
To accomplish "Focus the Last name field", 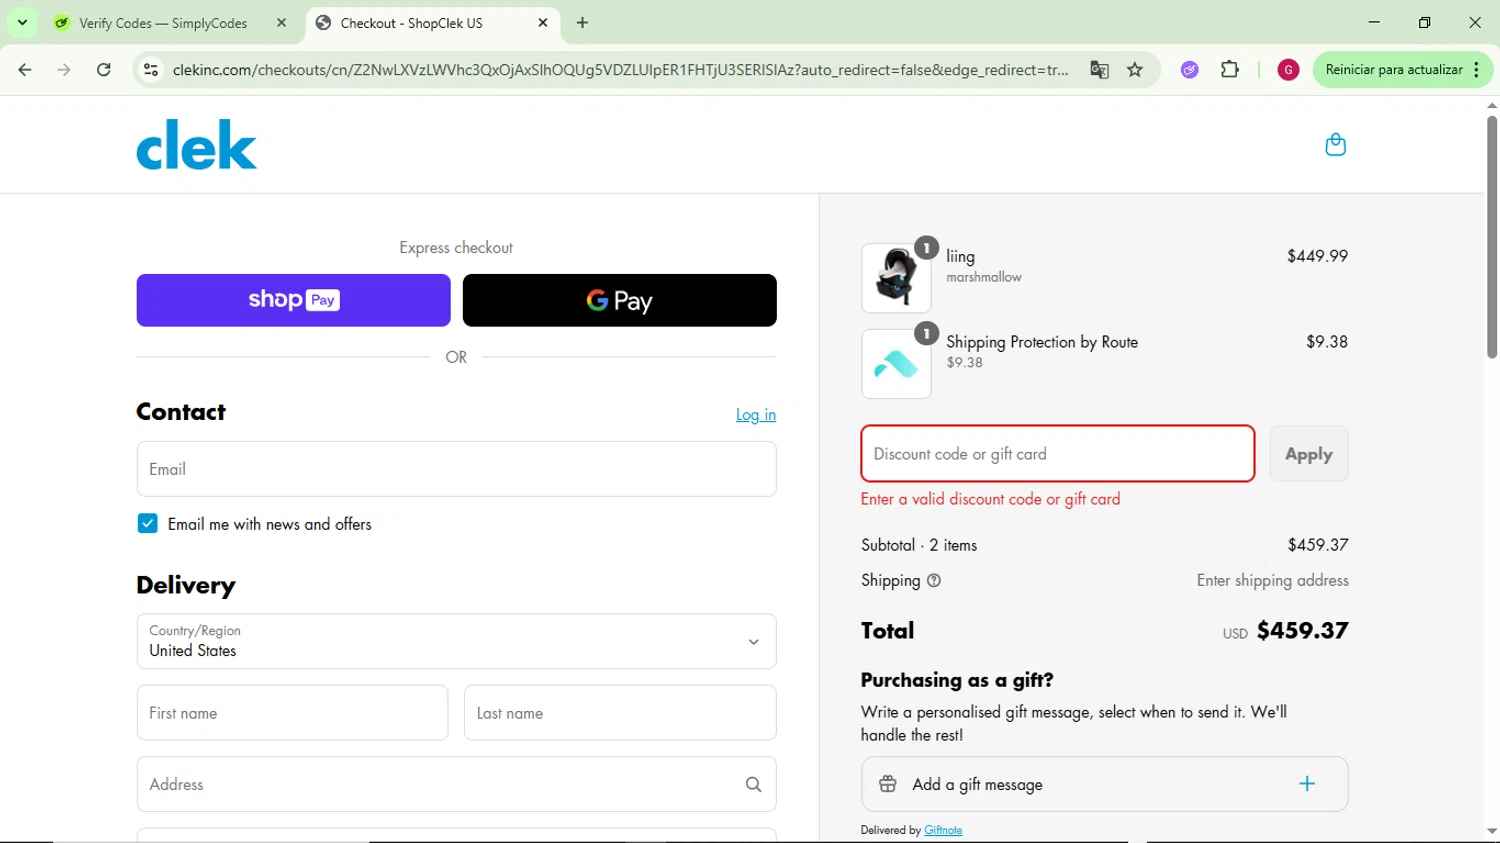I will (x=620, y=713).
